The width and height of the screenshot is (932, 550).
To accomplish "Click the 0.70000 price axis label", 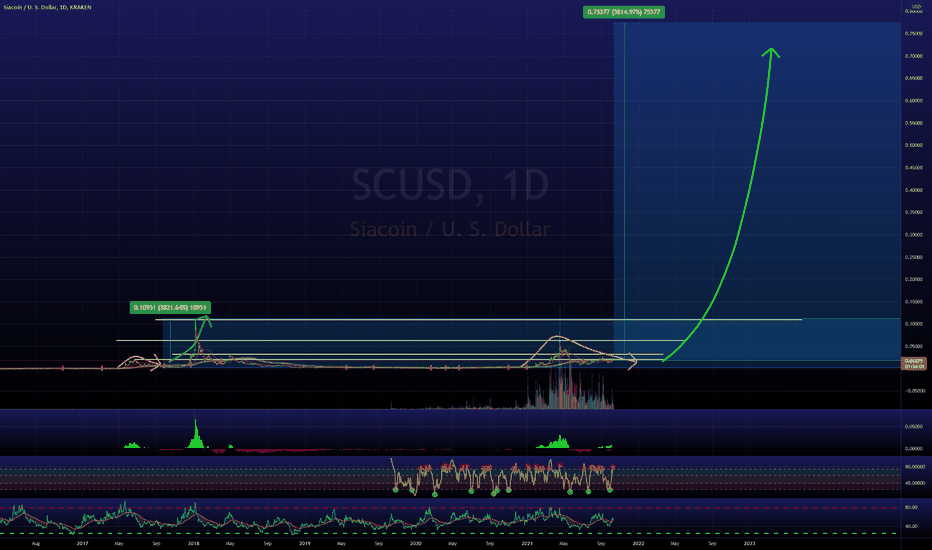I will click(914, 56).
